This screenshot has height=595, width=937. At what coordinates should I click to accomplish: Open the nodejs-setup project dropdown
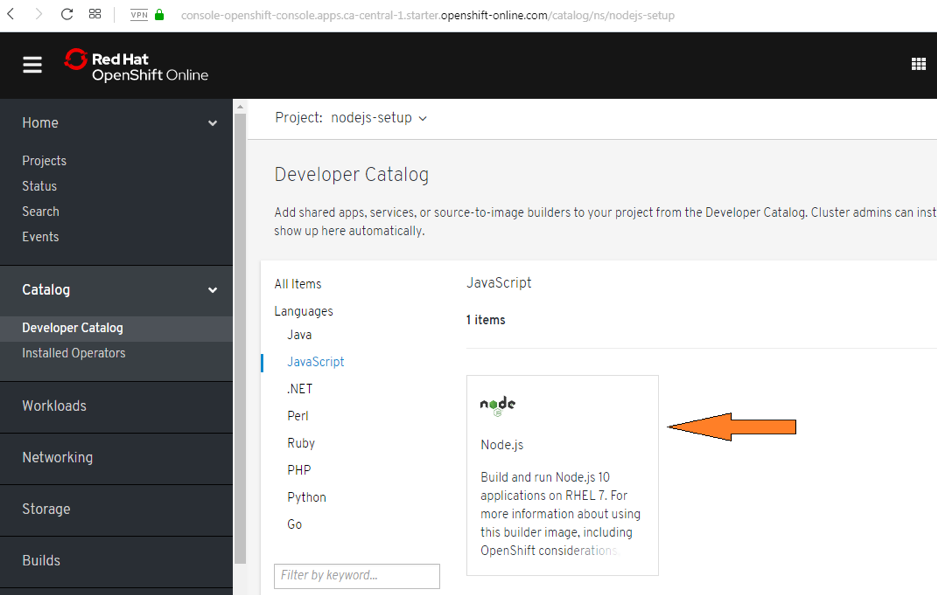point(378,117)
